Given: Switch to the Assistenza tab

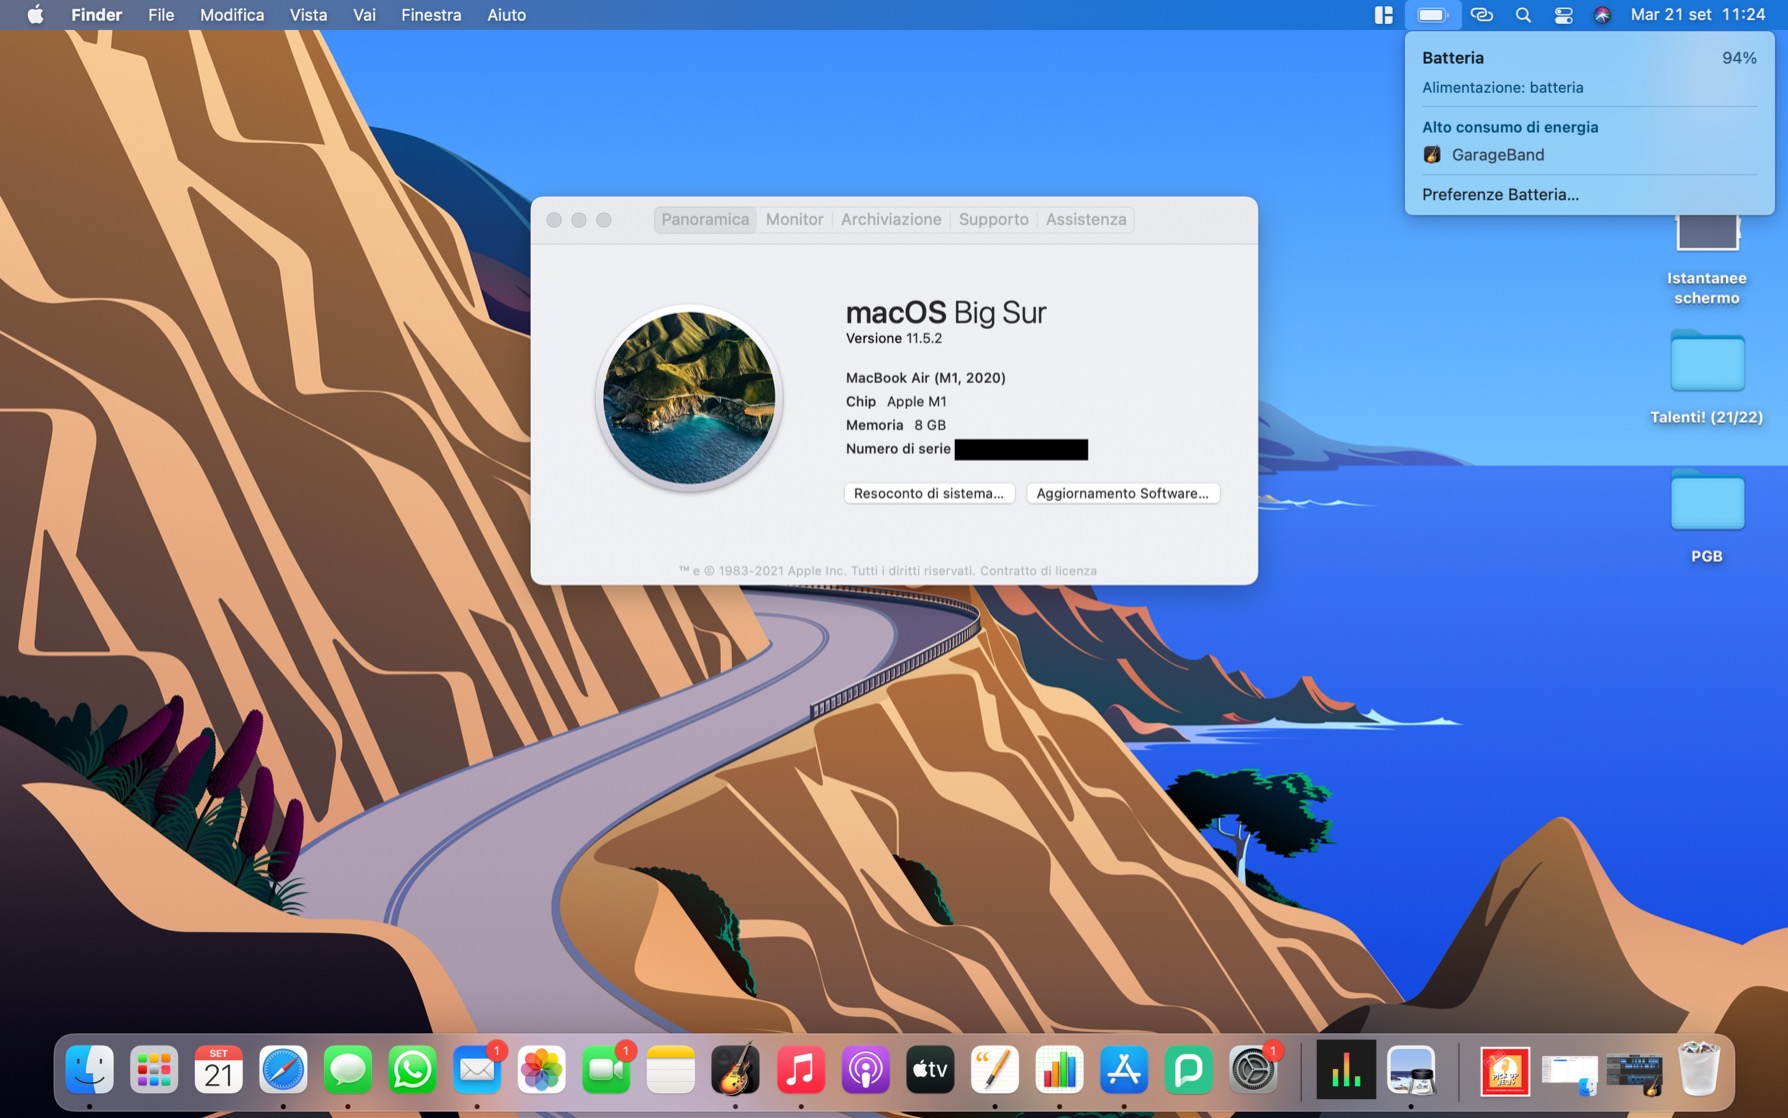Looking at the screenshot, I should 1086,219.
